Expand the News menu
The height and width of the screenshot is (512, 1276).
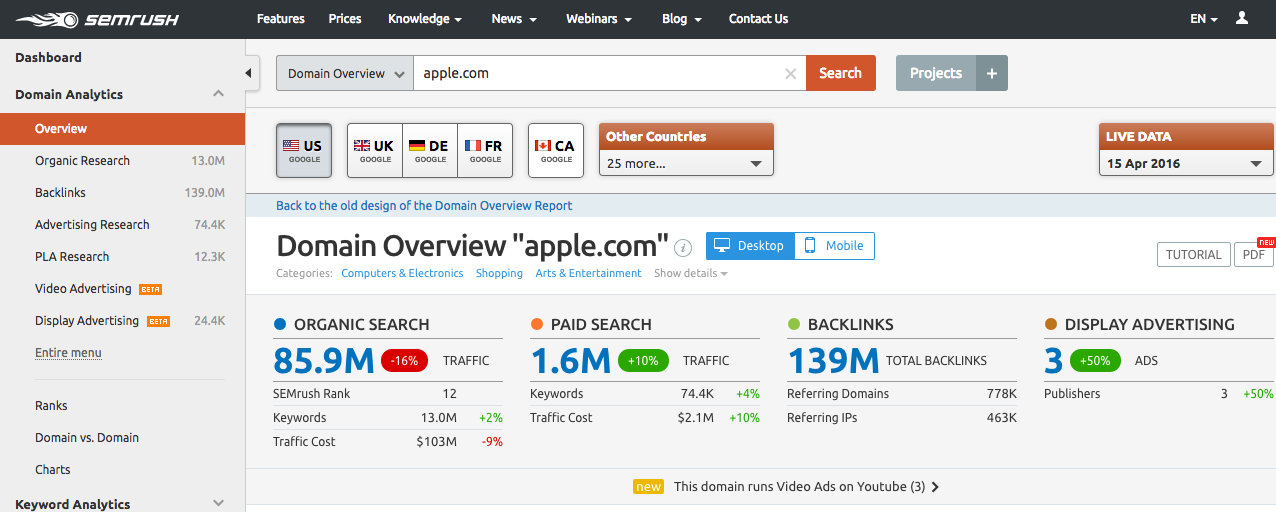514,19
